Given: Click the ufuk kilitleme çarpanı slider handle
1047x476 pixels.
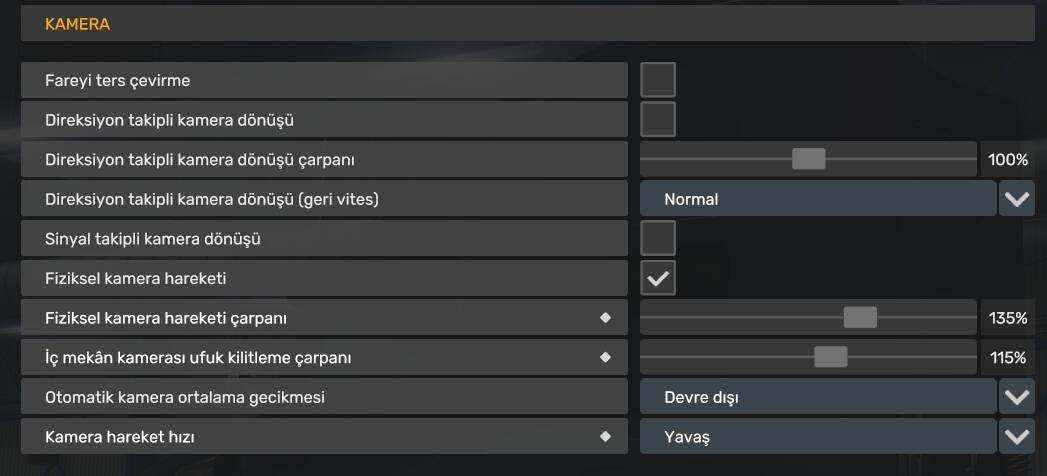Looking at the screenshot, I should point(831,356).
